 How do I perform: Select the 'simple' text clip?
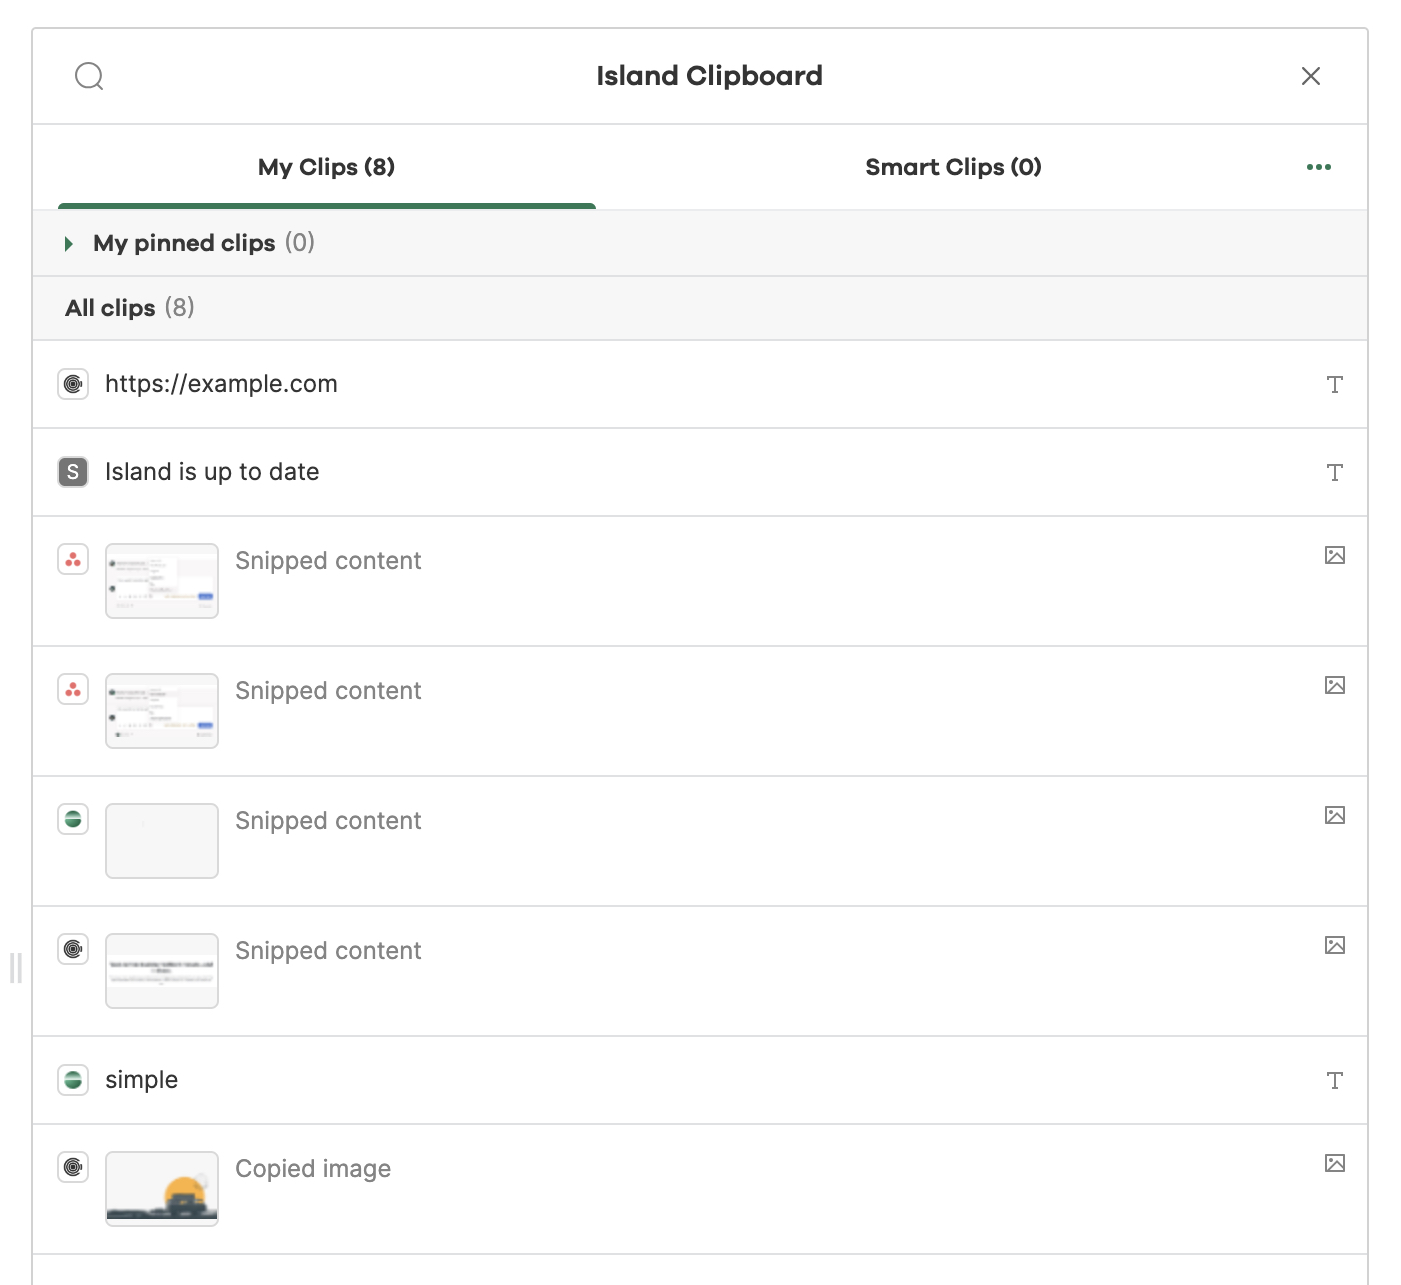(700, 1080)
